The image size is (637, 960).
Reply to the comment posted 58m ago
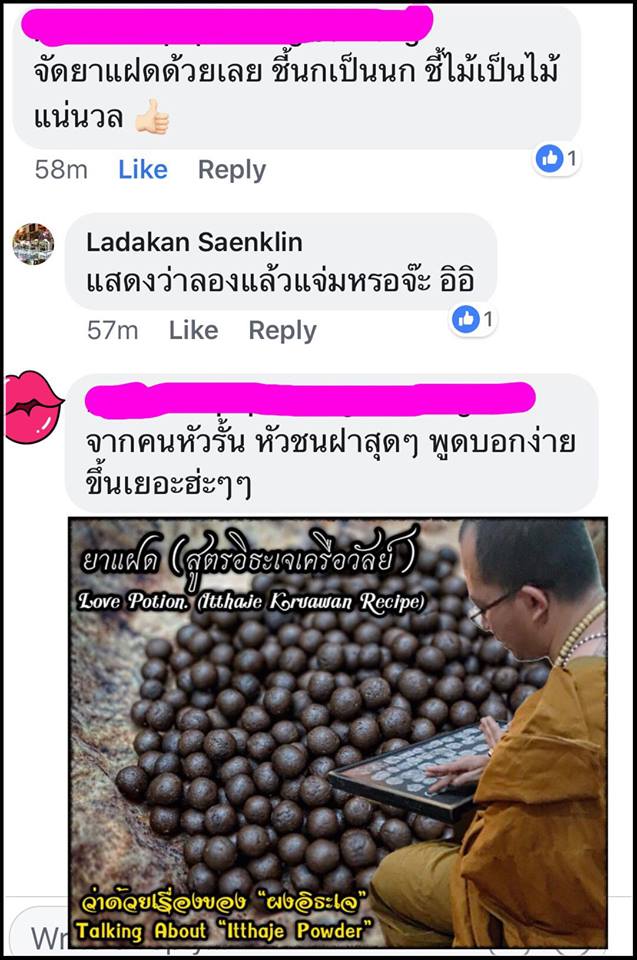tap(232, 170)
